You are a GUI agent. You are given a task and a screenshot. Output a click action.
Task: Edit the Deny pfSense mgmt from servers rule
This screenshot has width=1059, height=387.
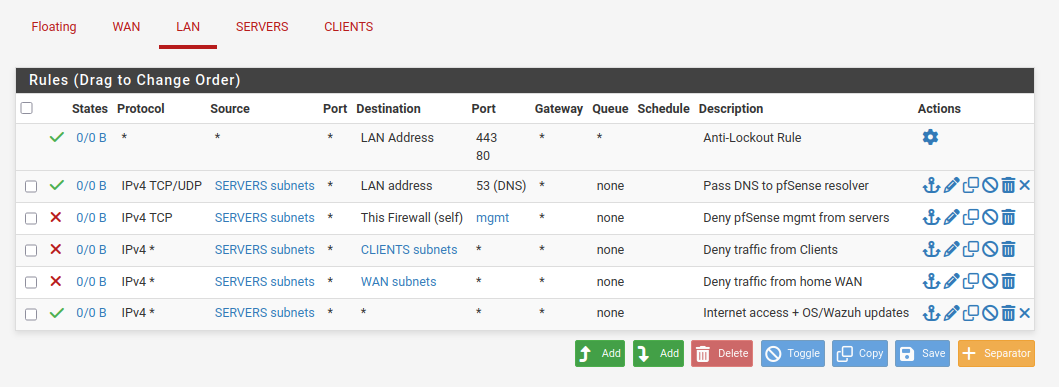951,217
